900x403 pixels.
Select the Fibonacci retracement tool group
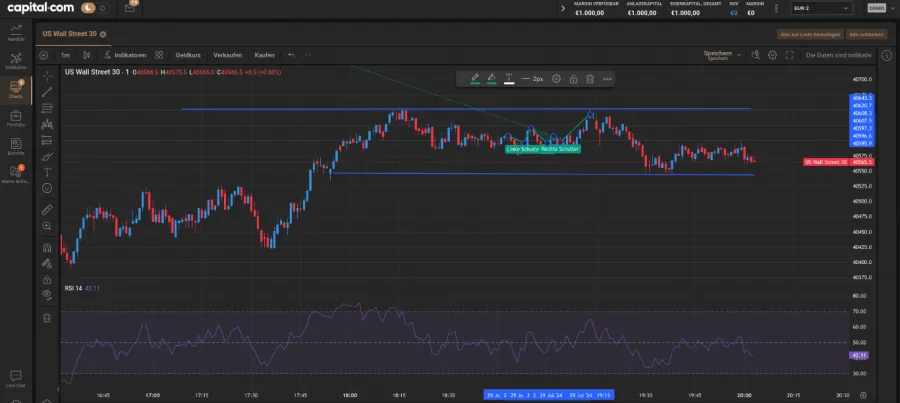click(47, 108)
